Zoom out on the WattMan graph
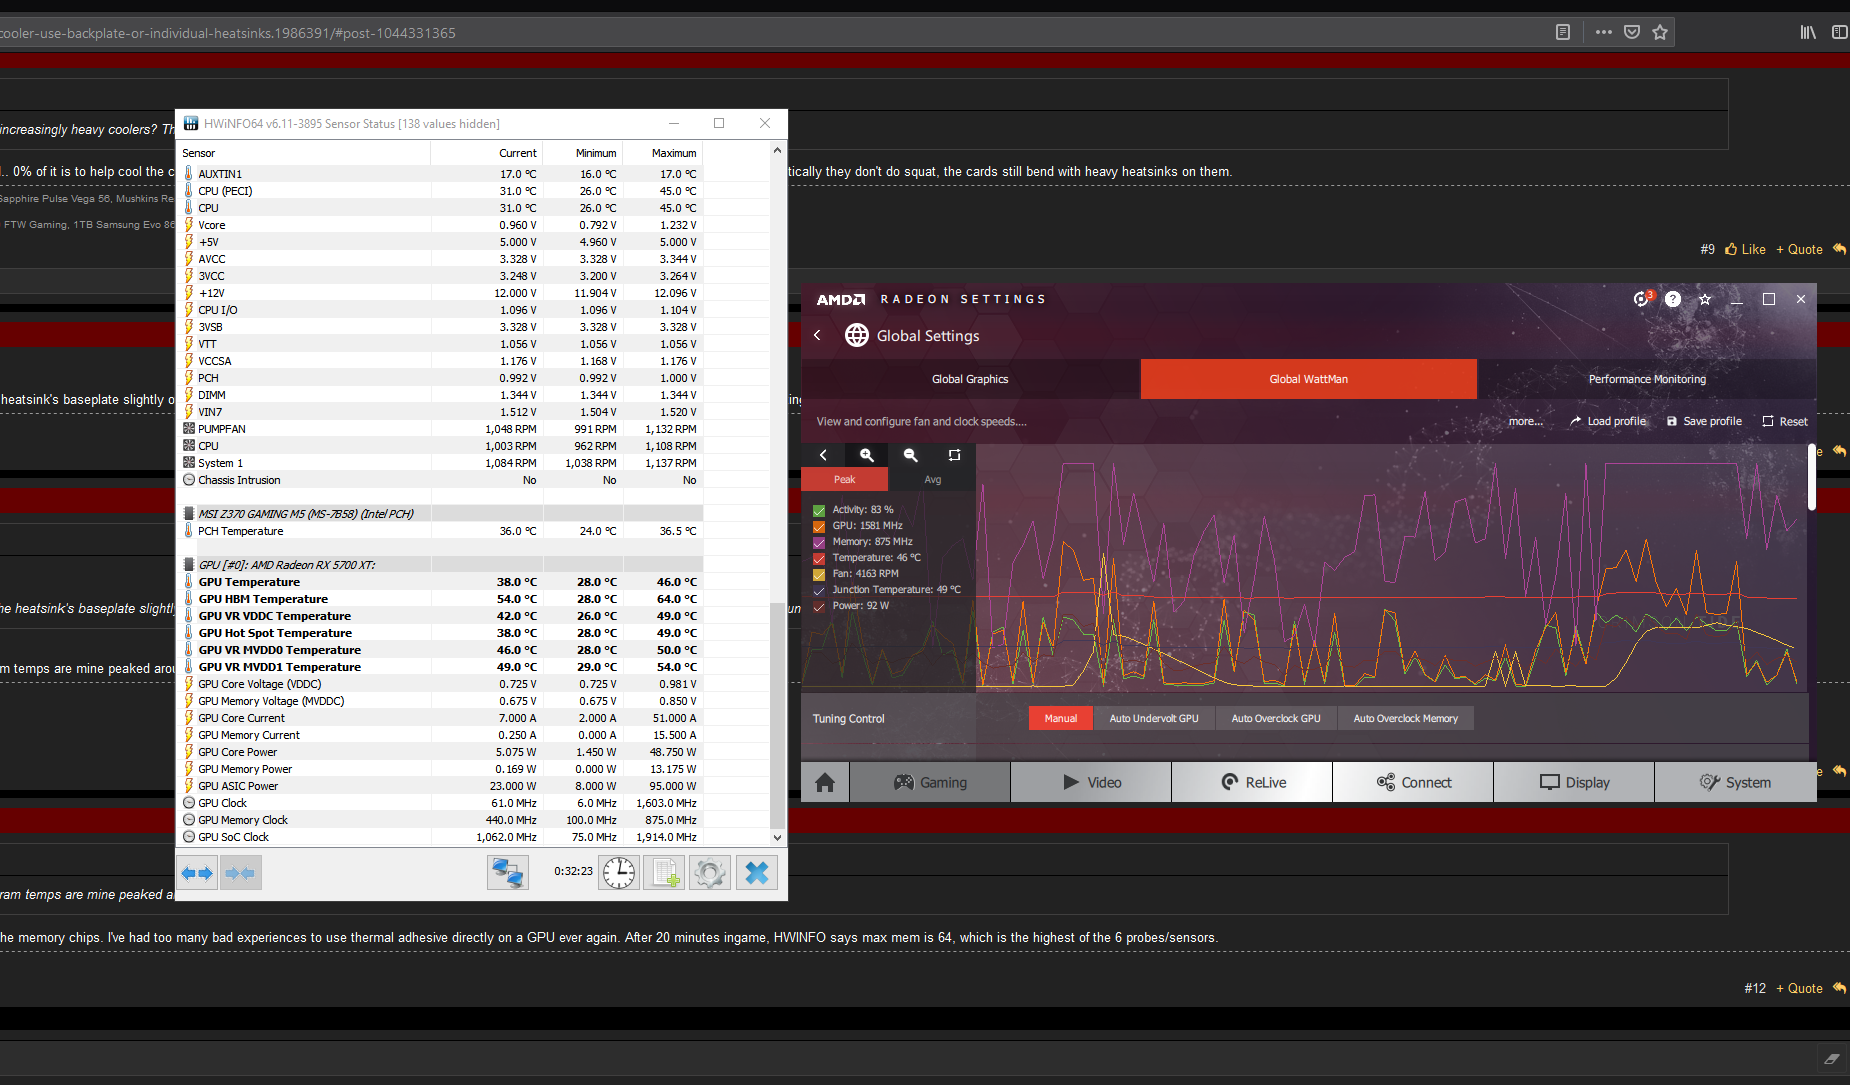 pyautogui.click(x=910, y=455)
